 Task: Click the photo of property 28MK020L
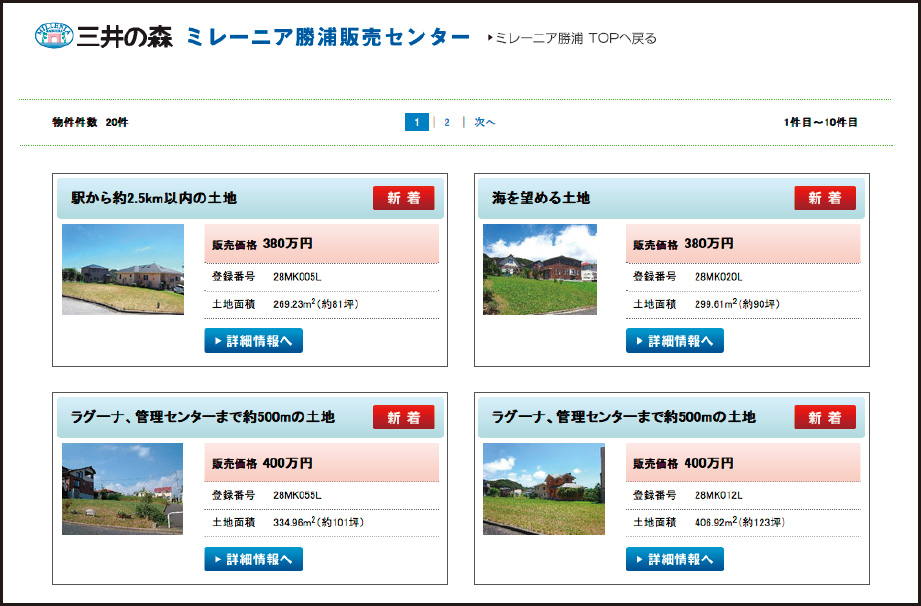[540, 269]
